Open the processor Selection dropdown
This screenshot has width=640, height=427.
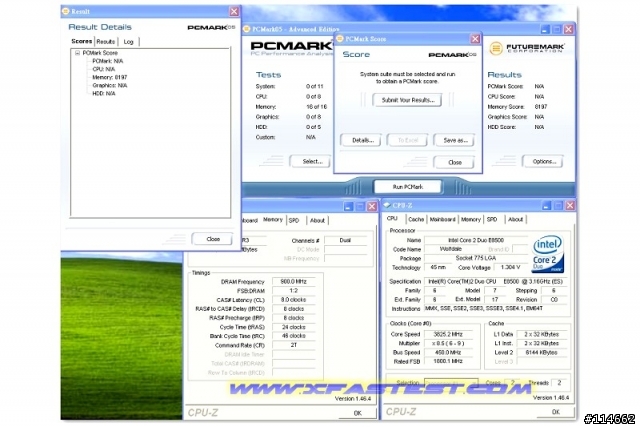[451, 383]
